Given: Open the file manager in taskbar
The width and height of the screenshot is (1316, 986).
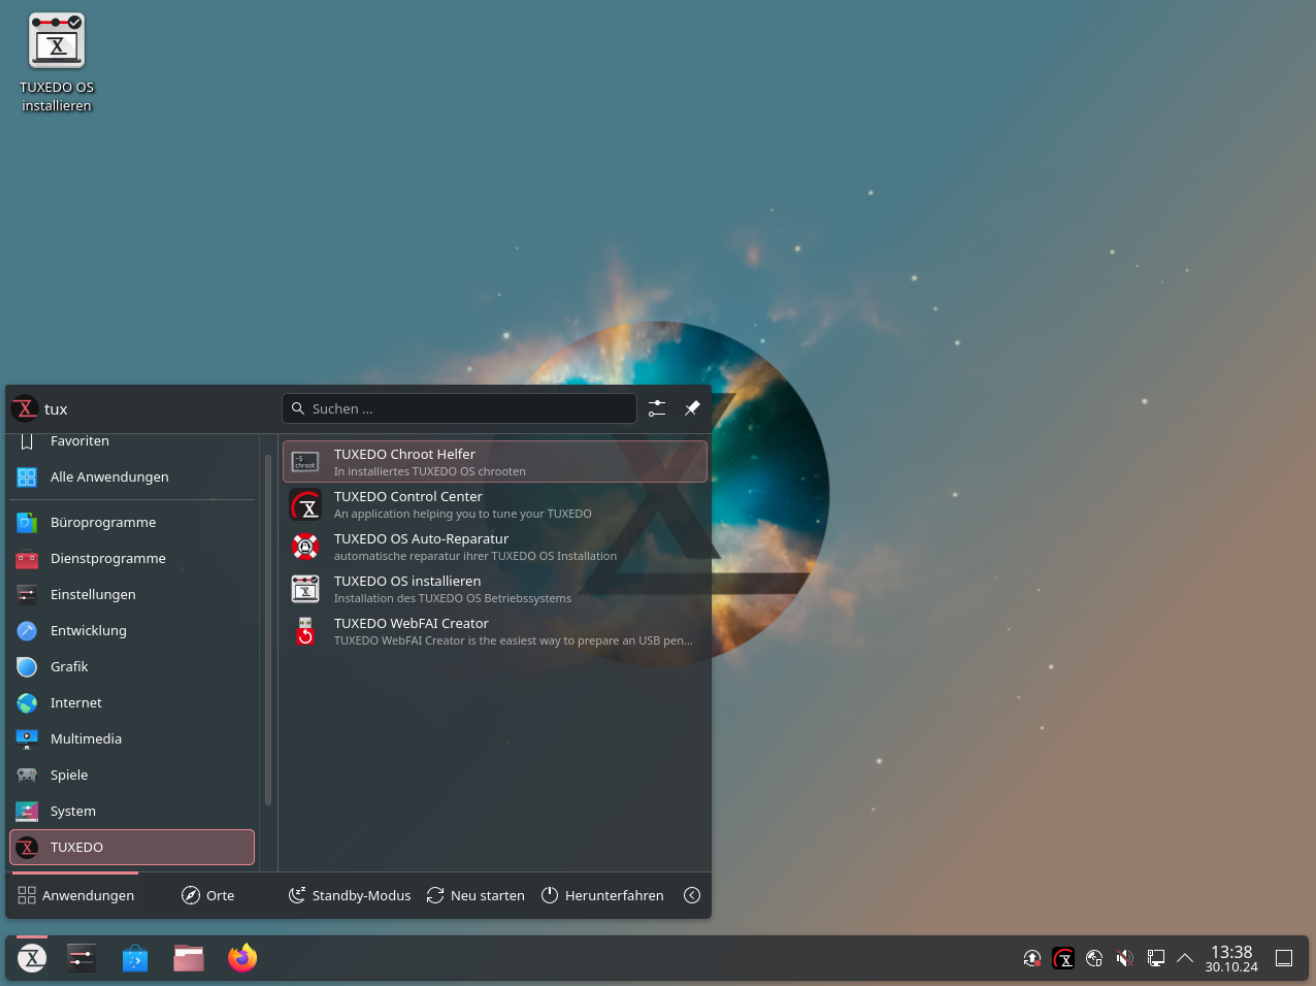Looking at the screenshot, I should pyautogui.click(x=188, y=958).
